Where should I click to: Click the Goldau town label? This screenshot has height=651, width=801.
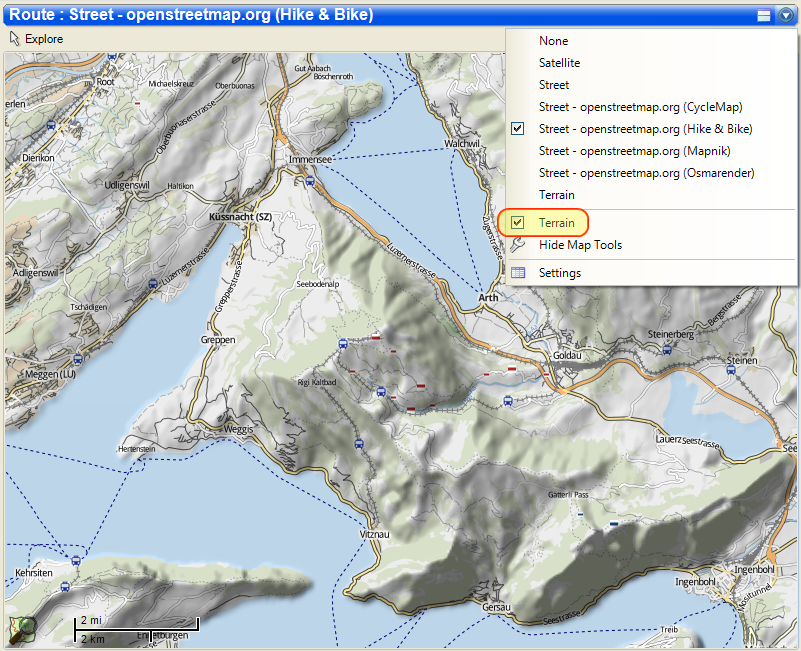[x=567, y=355]
